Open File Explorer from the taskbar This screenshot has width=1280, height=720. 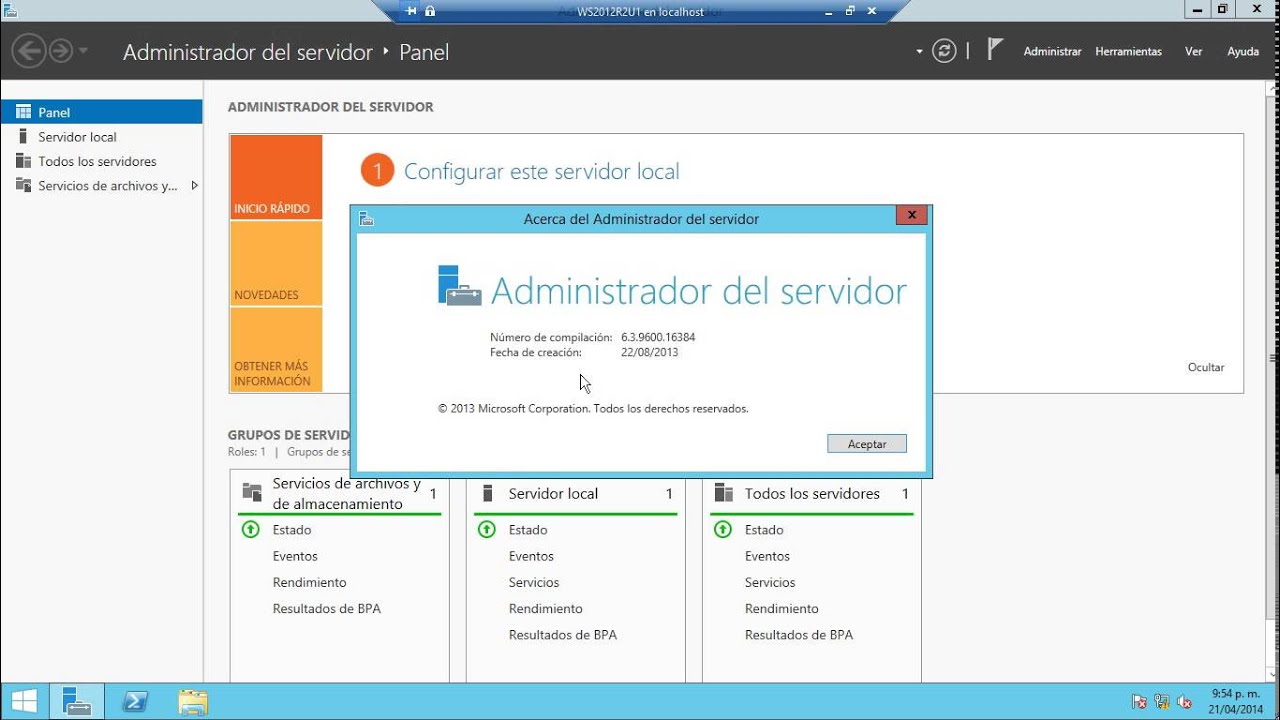pos(193,701)
